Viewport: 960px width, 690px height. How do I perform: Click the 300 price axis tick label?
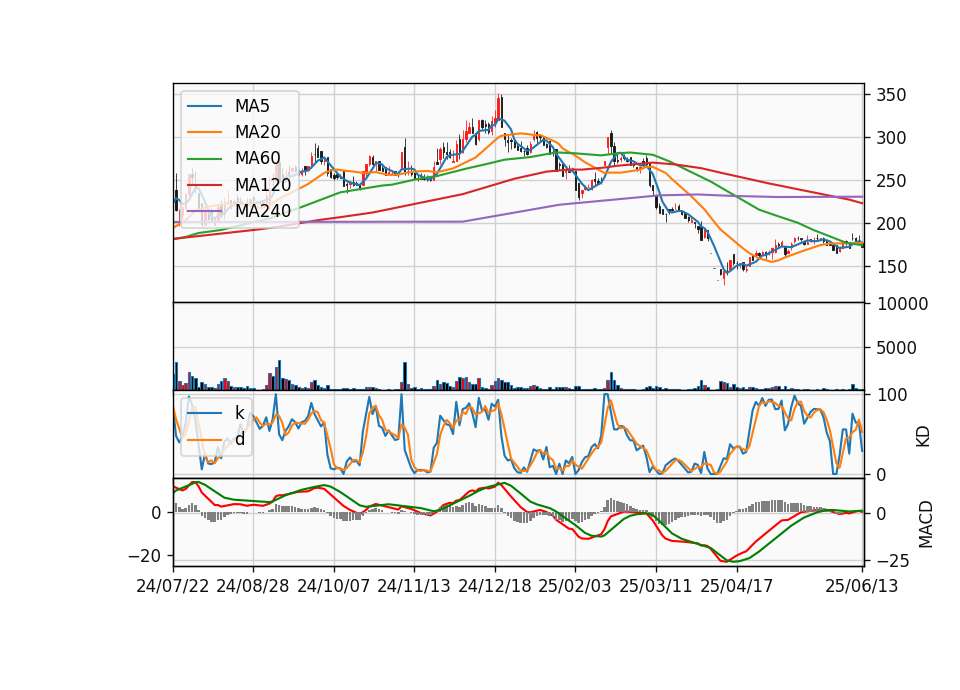[891, 138]
